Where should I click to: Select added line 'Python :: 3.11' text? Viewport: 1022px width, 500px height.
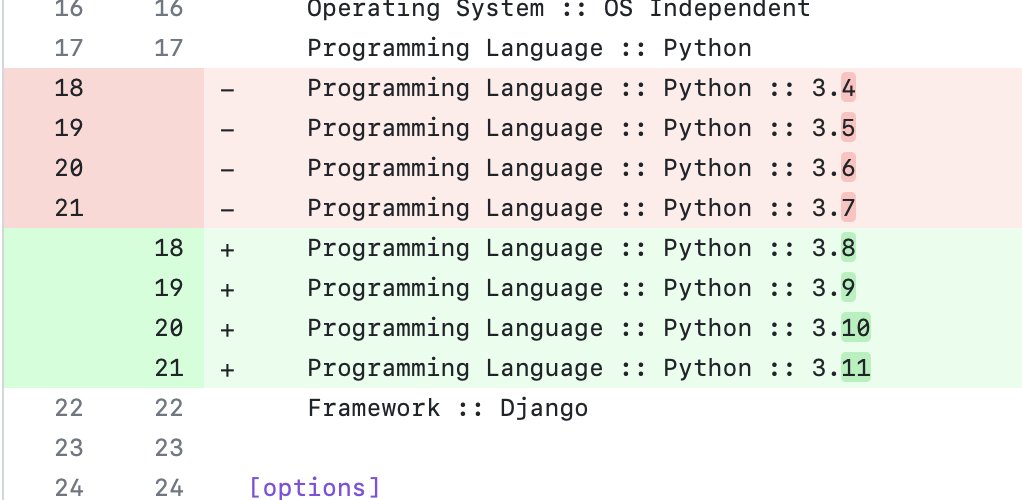pyautogui.click(x=767, y=368)
